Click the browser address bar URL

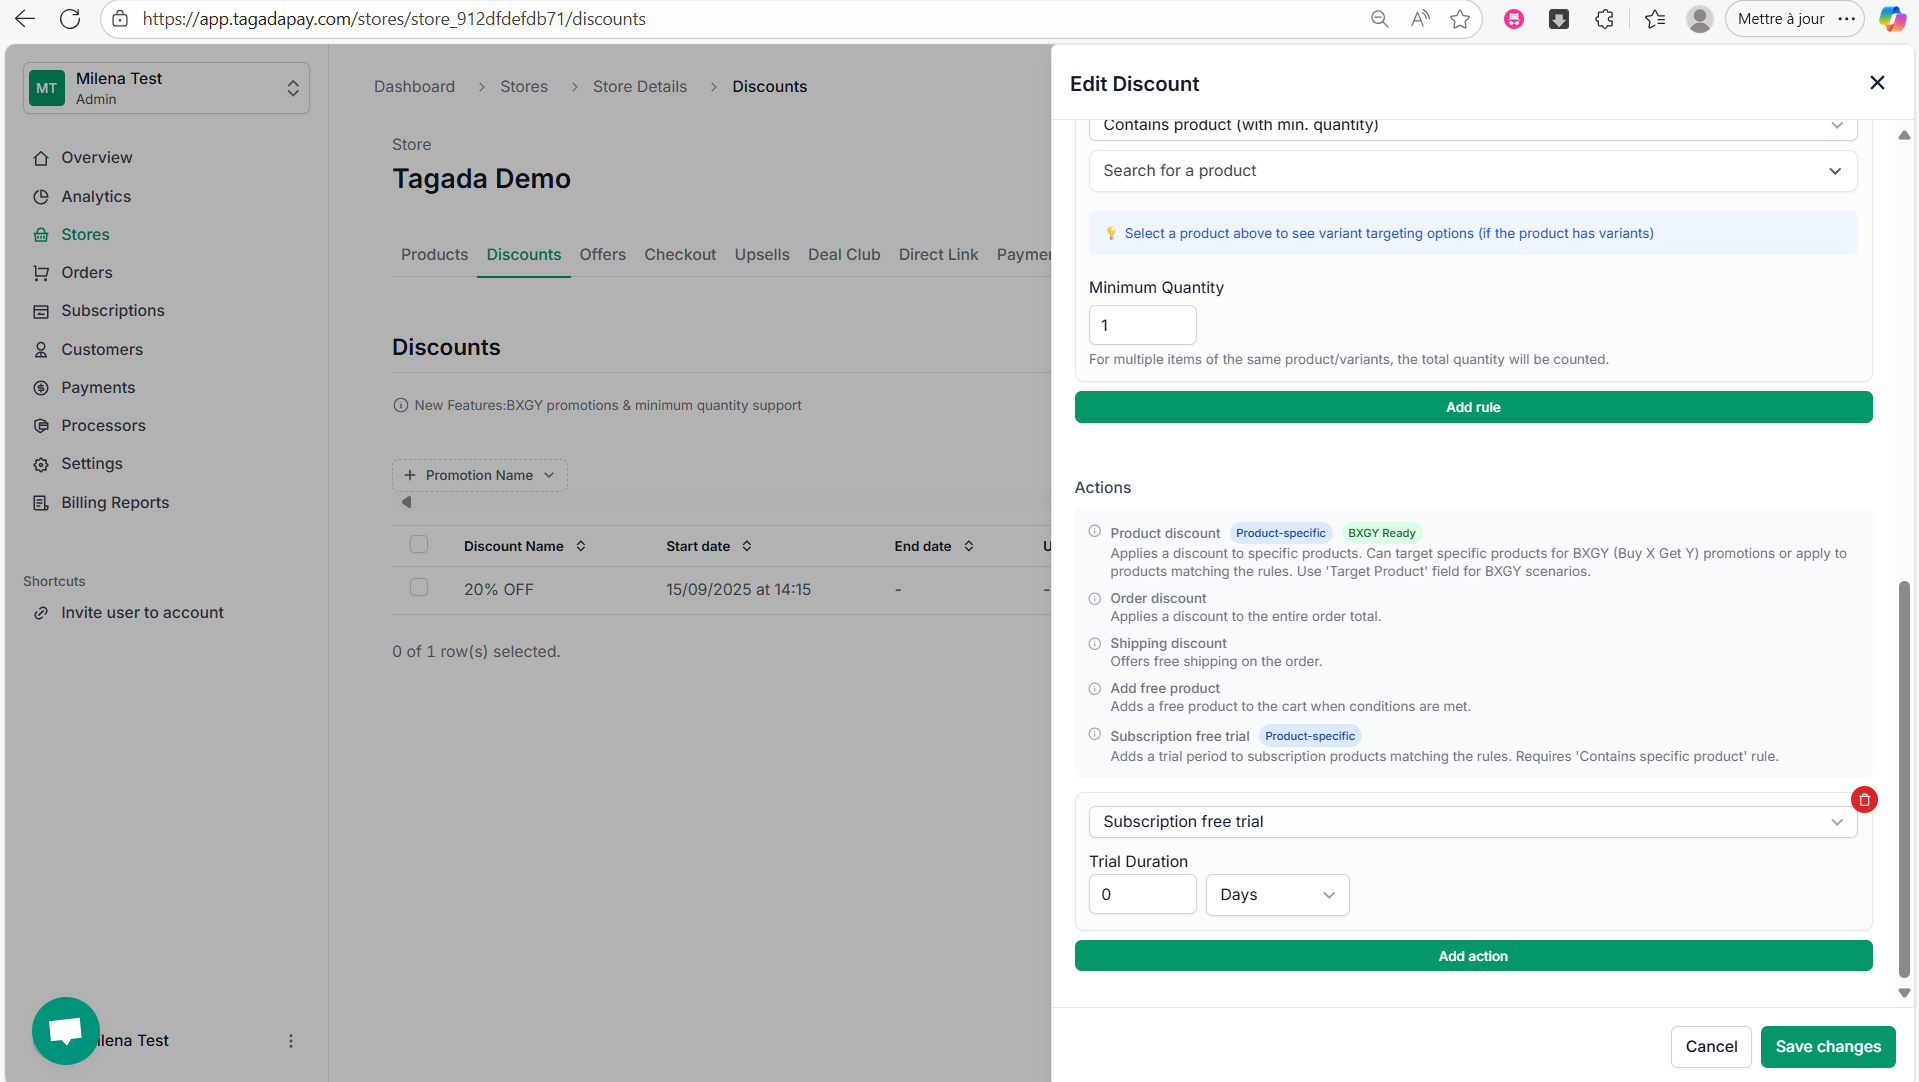click(394, 19)
